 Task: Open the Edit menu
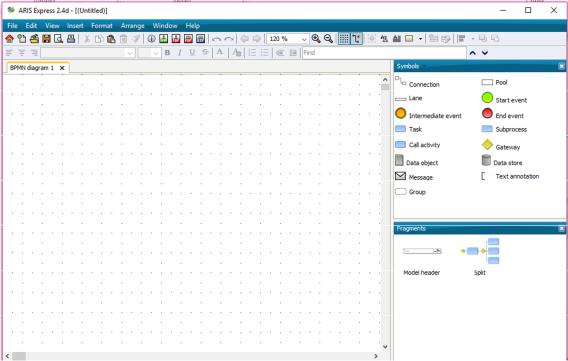[31, 26]
